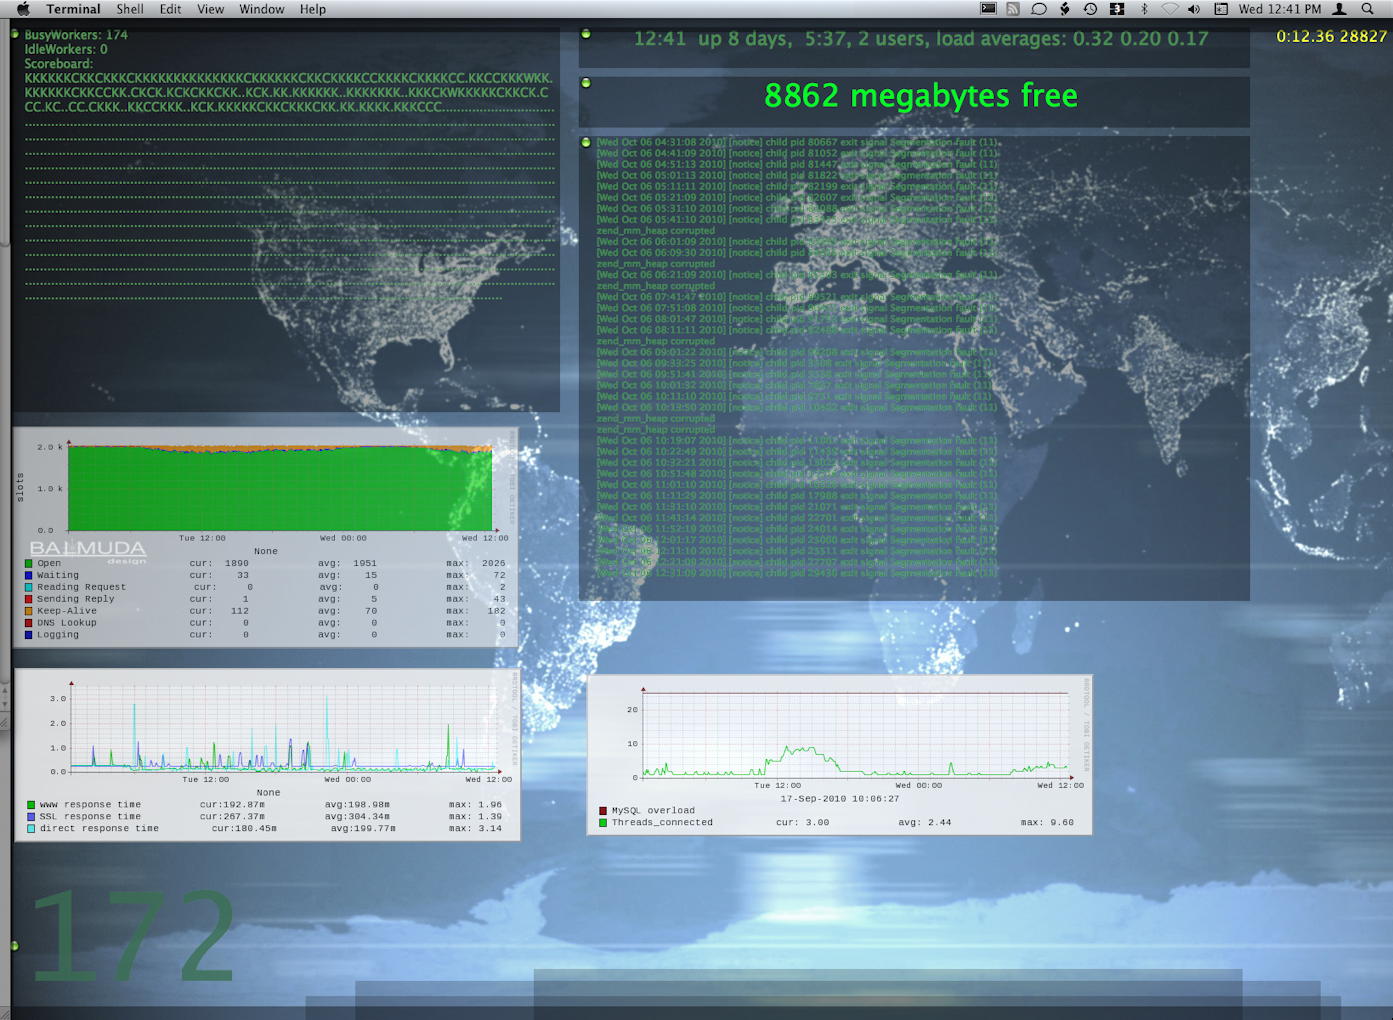This screenshot has height=1020, width=1393.
Task: Click the red MySQL_overload legend swatch
Action: pyautogui.click(x=603, y=811)
